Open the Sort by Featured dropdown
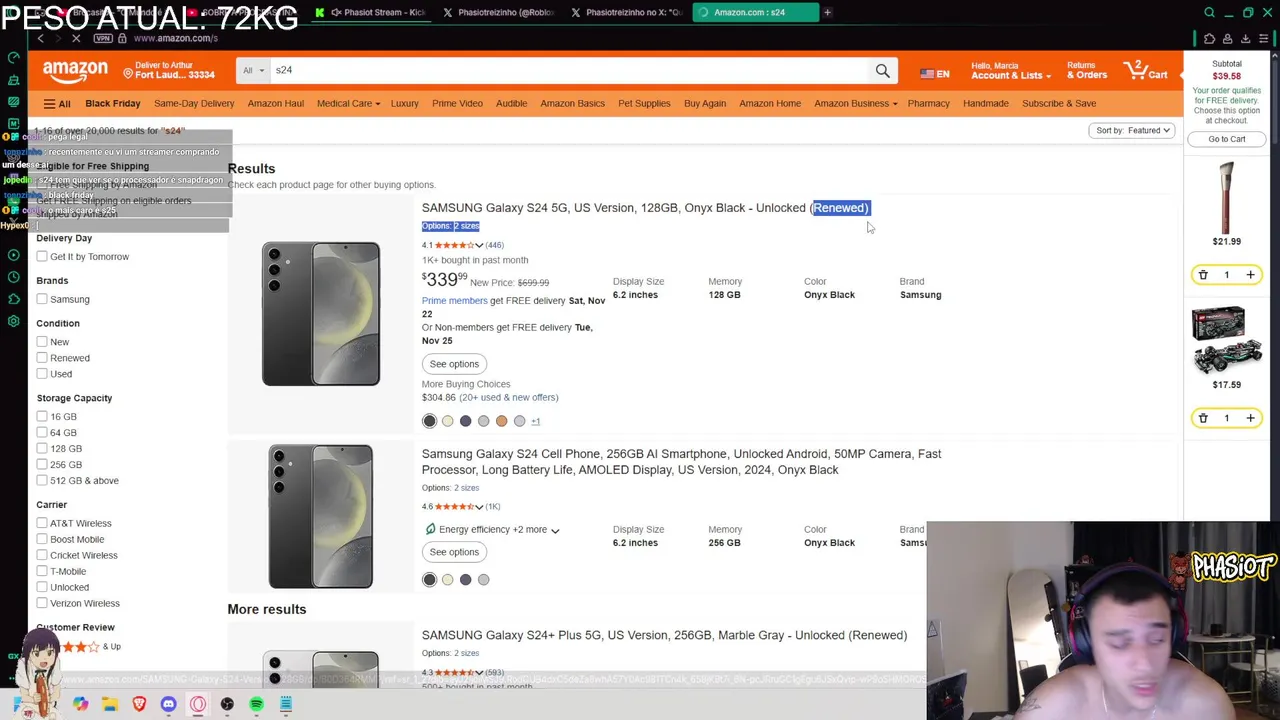Viewport: 1280px width, 720px height. [x=1133, y=131]
